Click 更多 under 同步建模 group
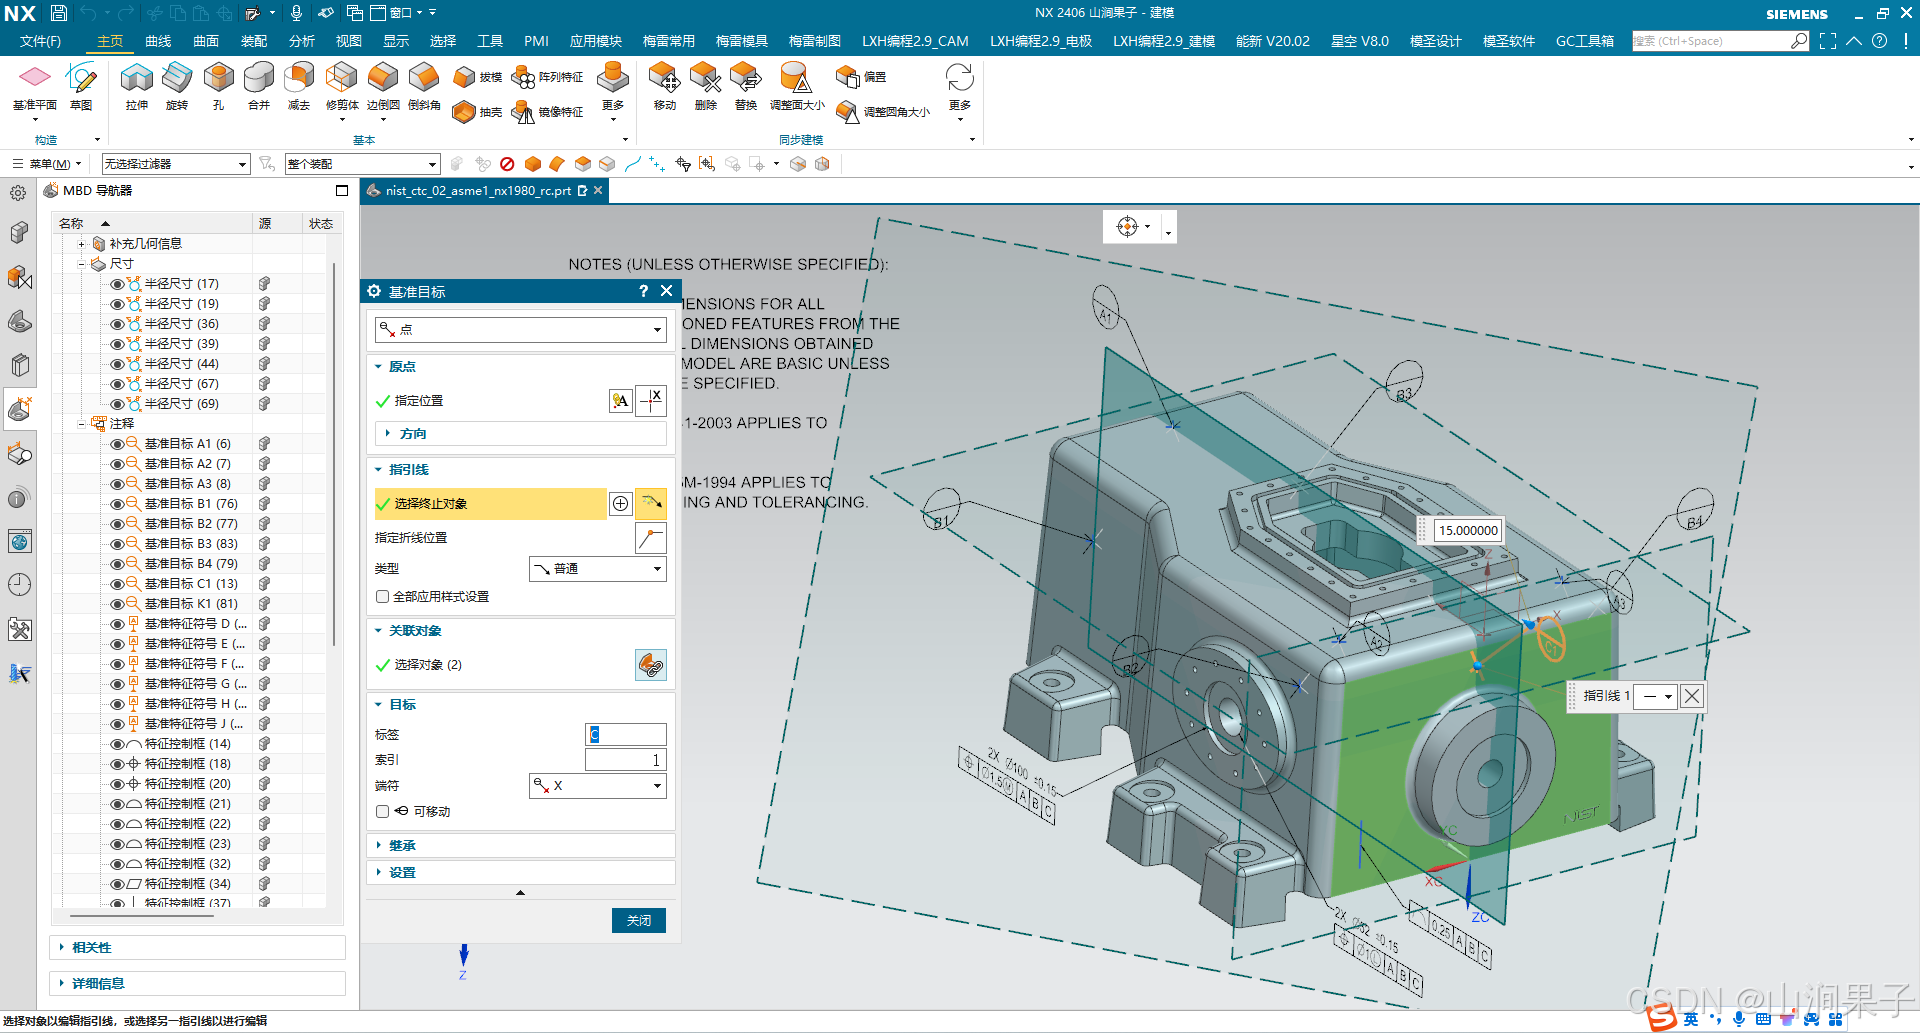The image size is (1920, 1033). (959, 90)
